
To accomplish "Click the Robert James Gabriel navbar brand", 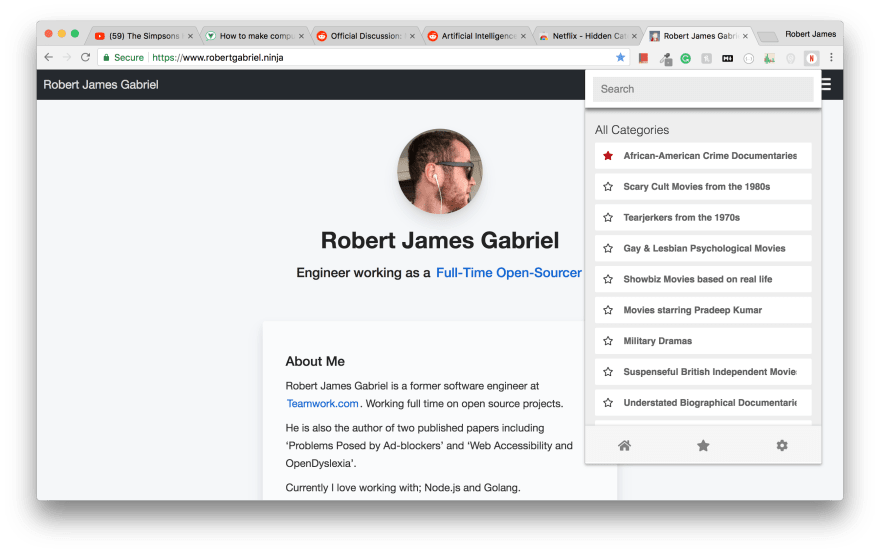I will point(101,85).
